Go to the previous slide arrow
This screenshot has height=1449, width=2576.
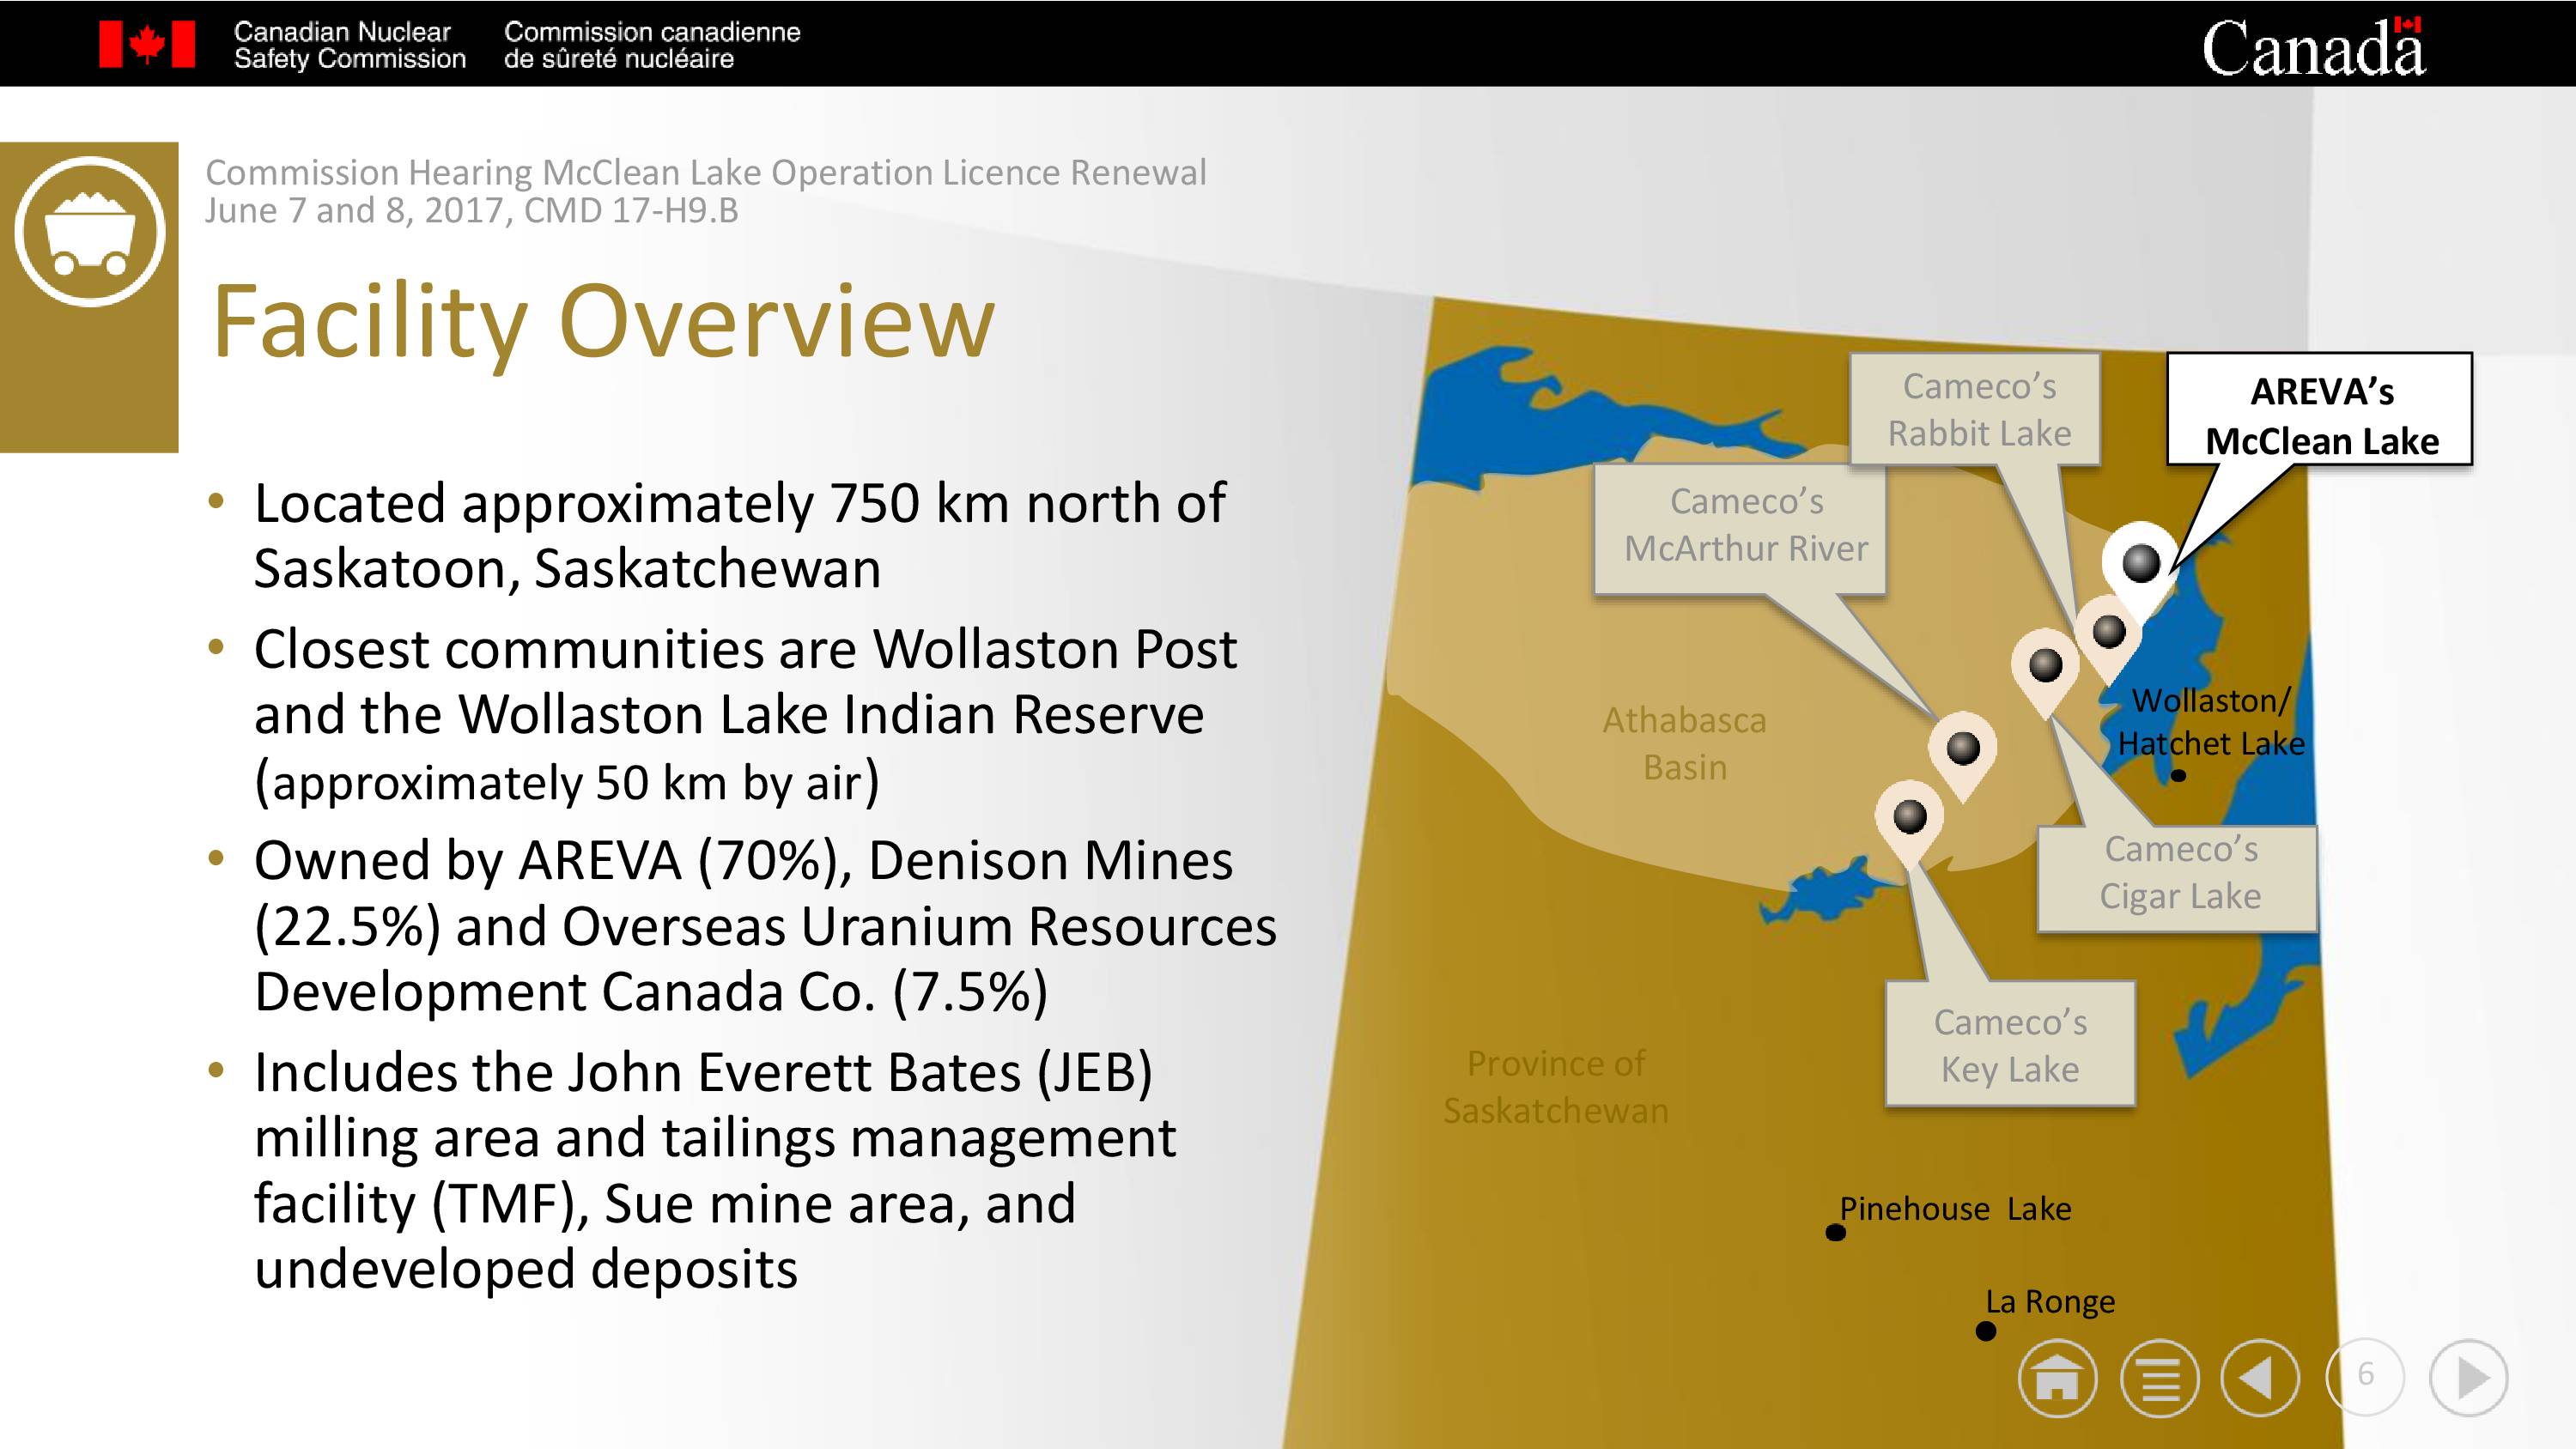[2260, 1378]
